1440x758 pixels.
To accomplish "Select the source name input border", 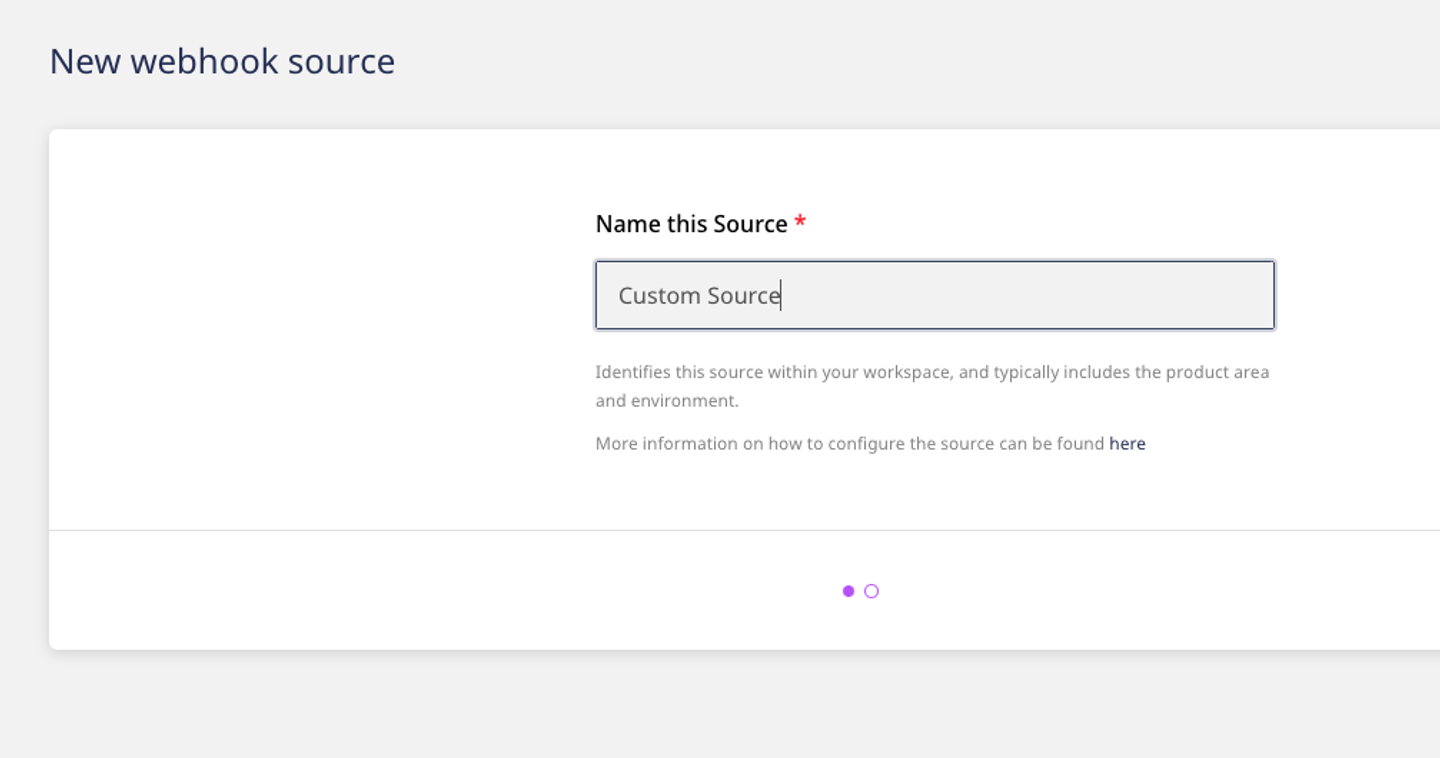I will (x=934, y=262).
